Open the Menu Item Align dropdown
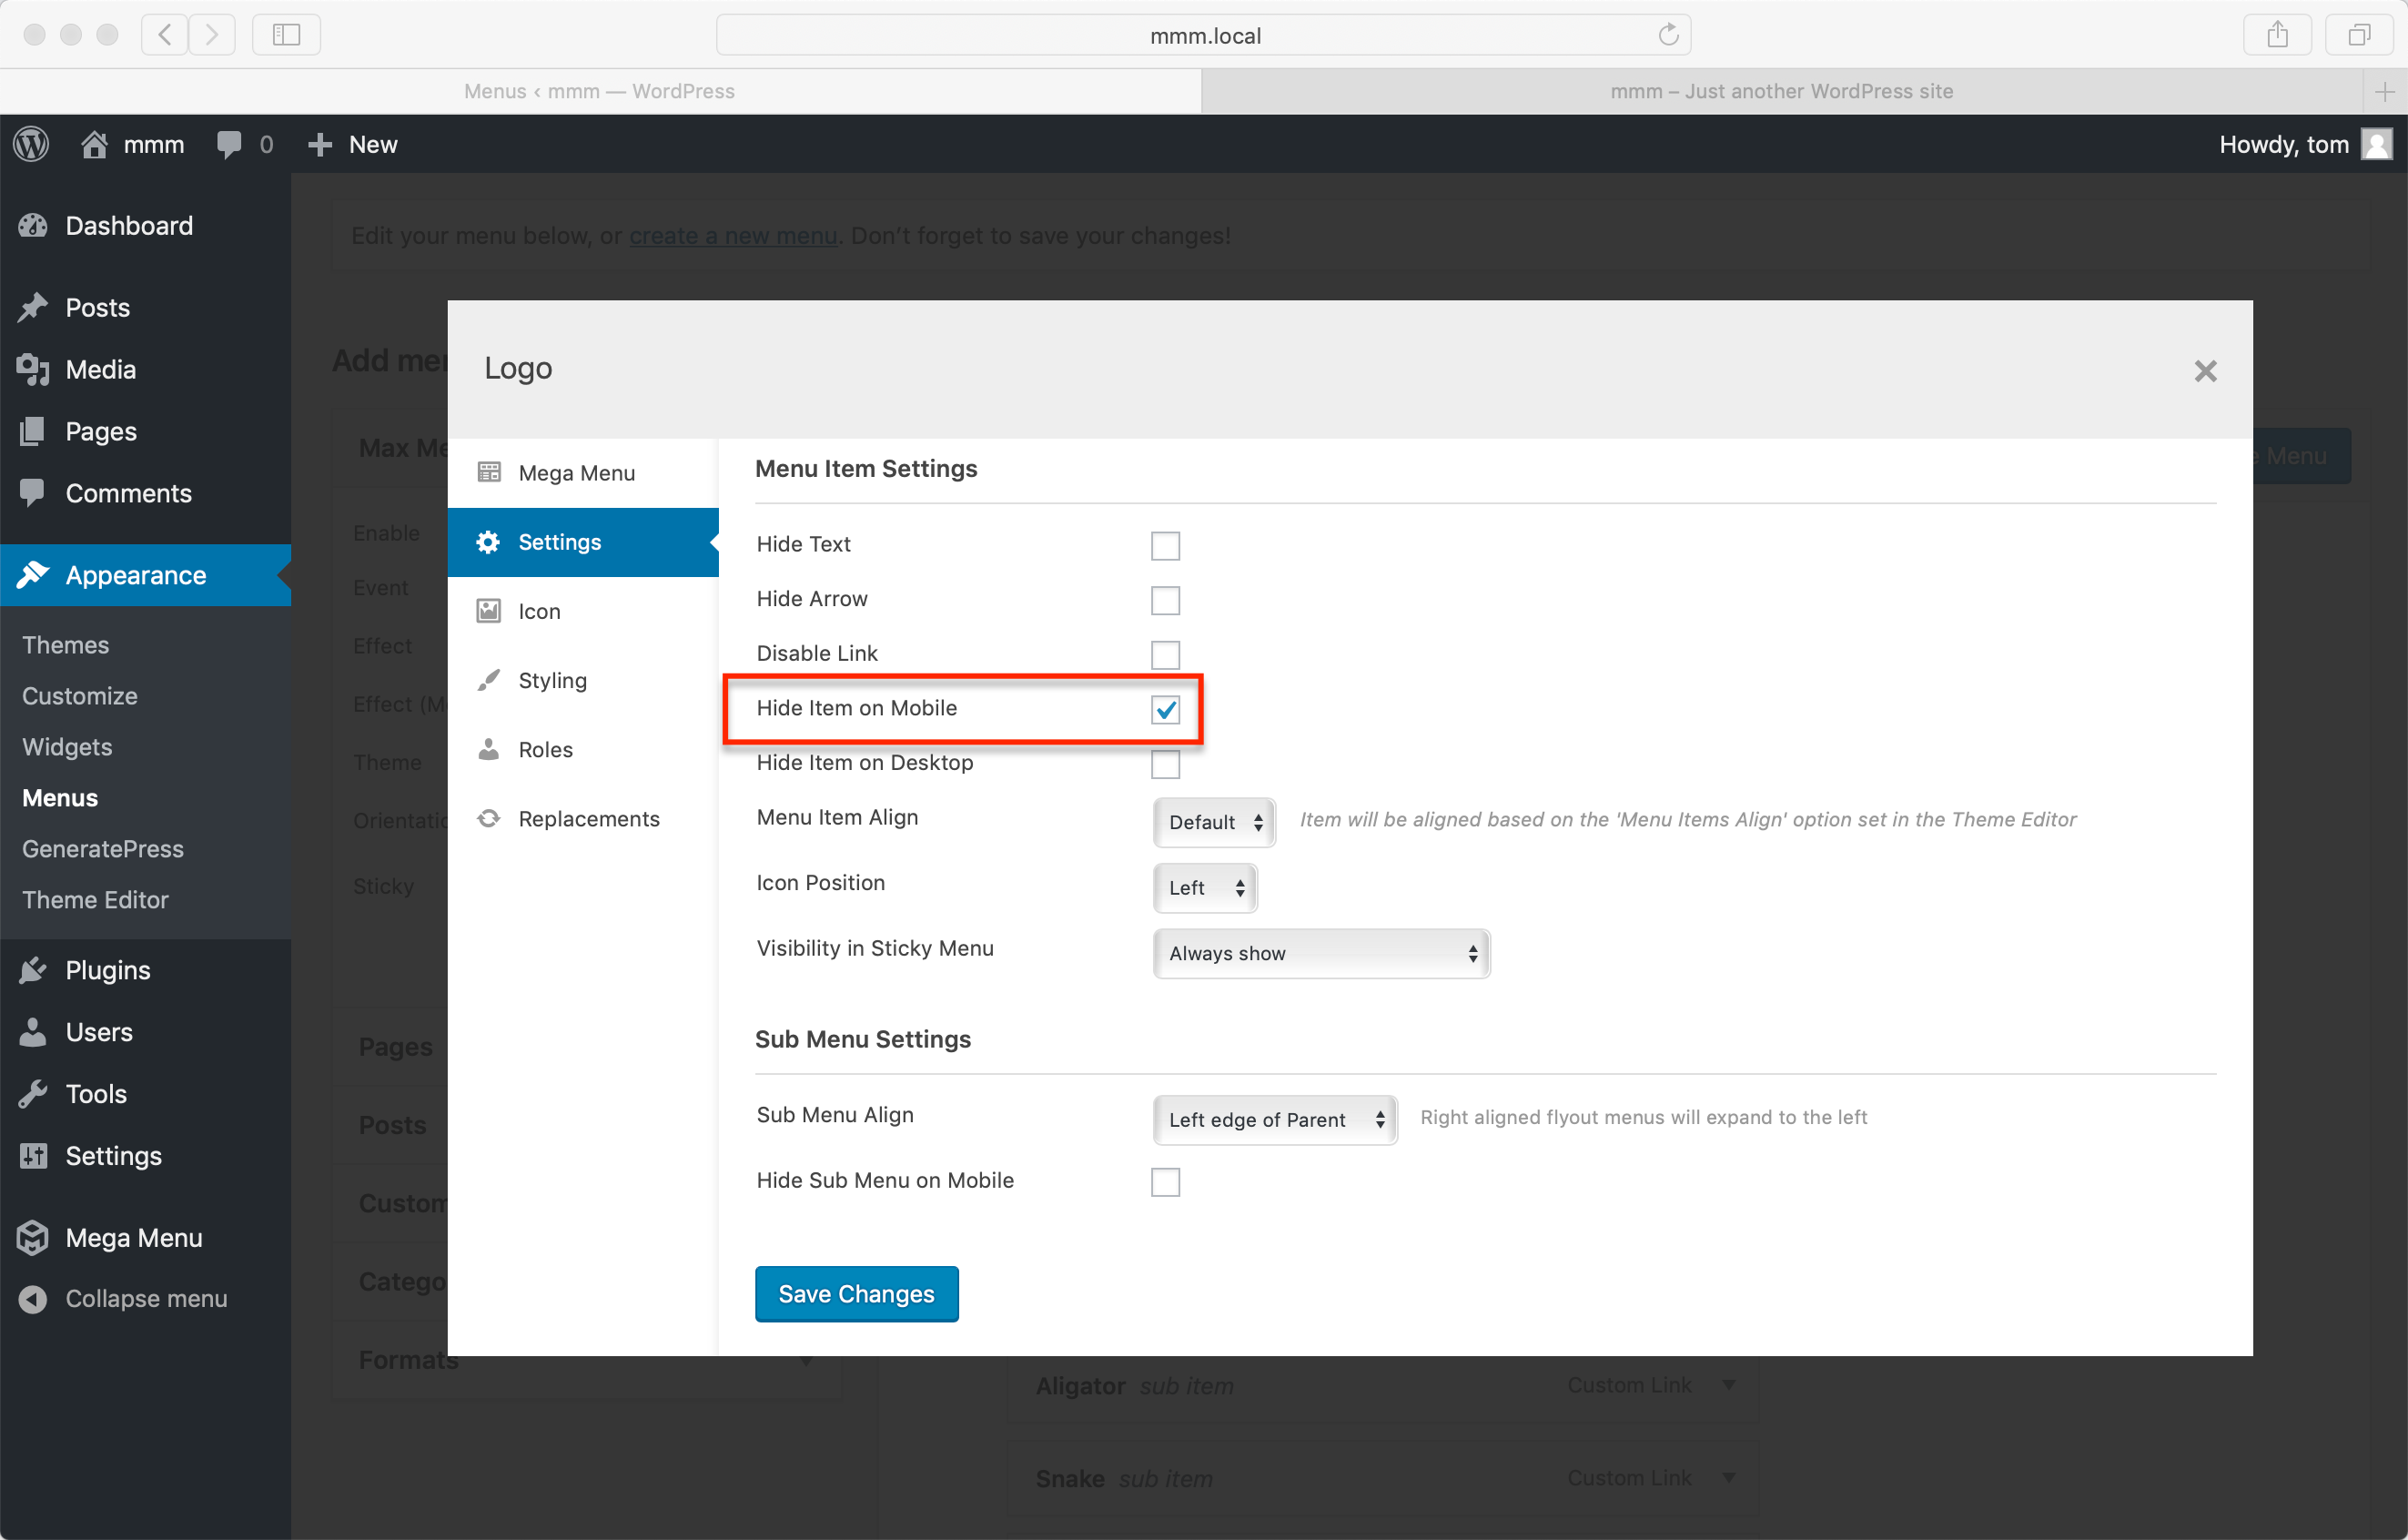This screenshot has height=1540, width=2408. point(1214,822)
